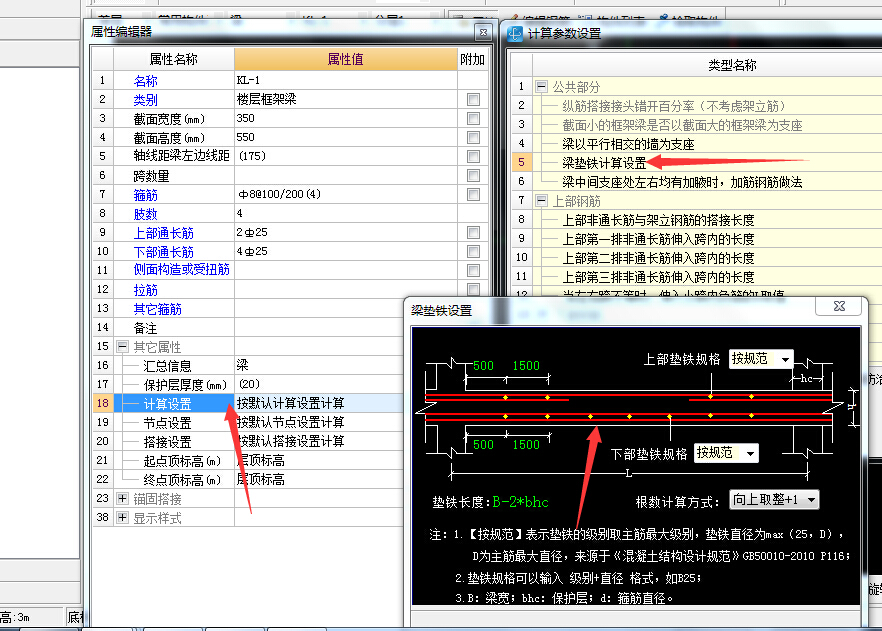This screenshot has width=882, height=631.
Task: Select the 拉筋 property link
Action: pyautogui.click(x=146, y=290)
